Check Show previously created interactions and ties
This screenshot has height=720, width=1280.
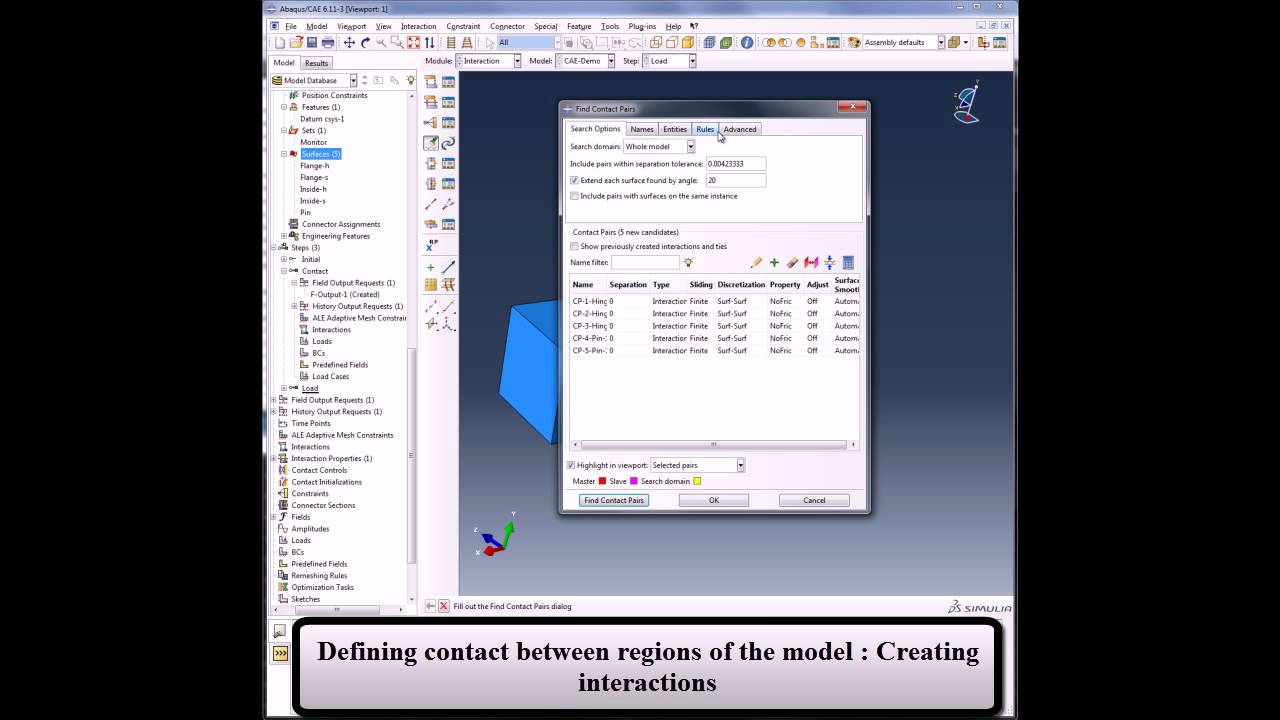pos(574,246)
